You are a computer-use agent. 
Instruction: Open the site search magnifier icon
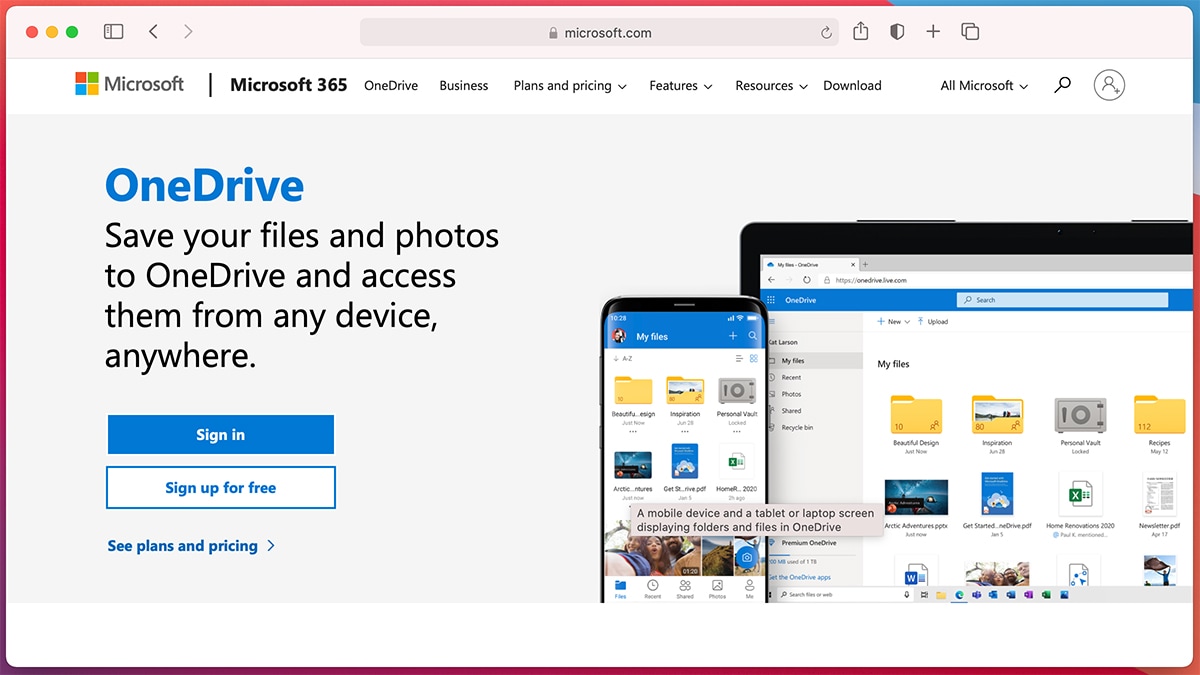(x=1063, y=85)
